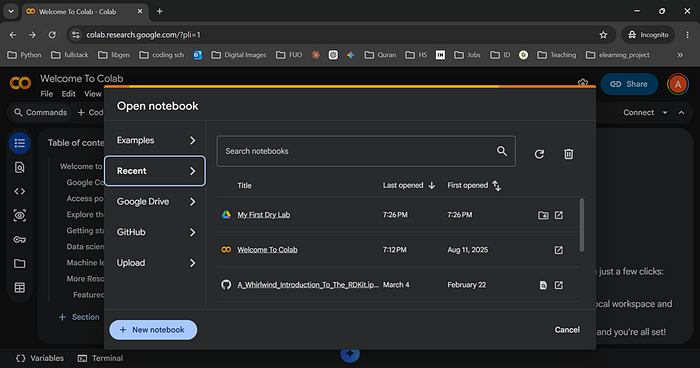Go back in browser history
The image size is (700, 368).
coord(13,35)
